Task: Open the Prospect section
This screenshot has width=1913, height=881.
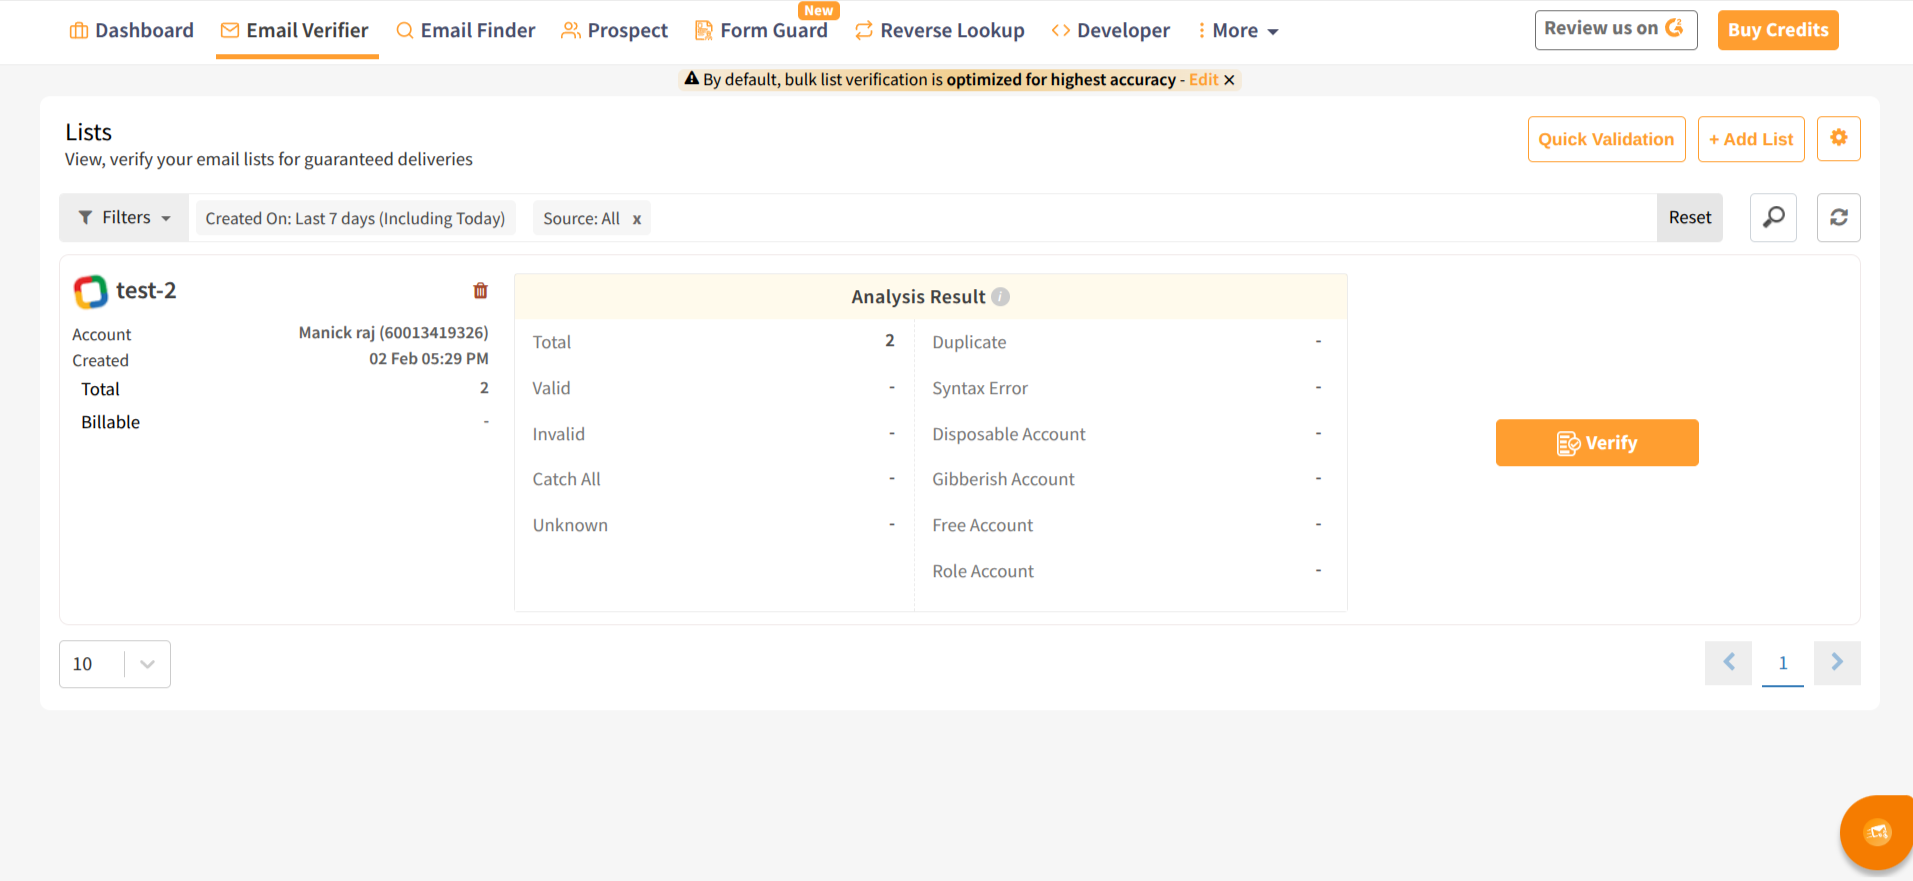Action: tap(615, 31)
